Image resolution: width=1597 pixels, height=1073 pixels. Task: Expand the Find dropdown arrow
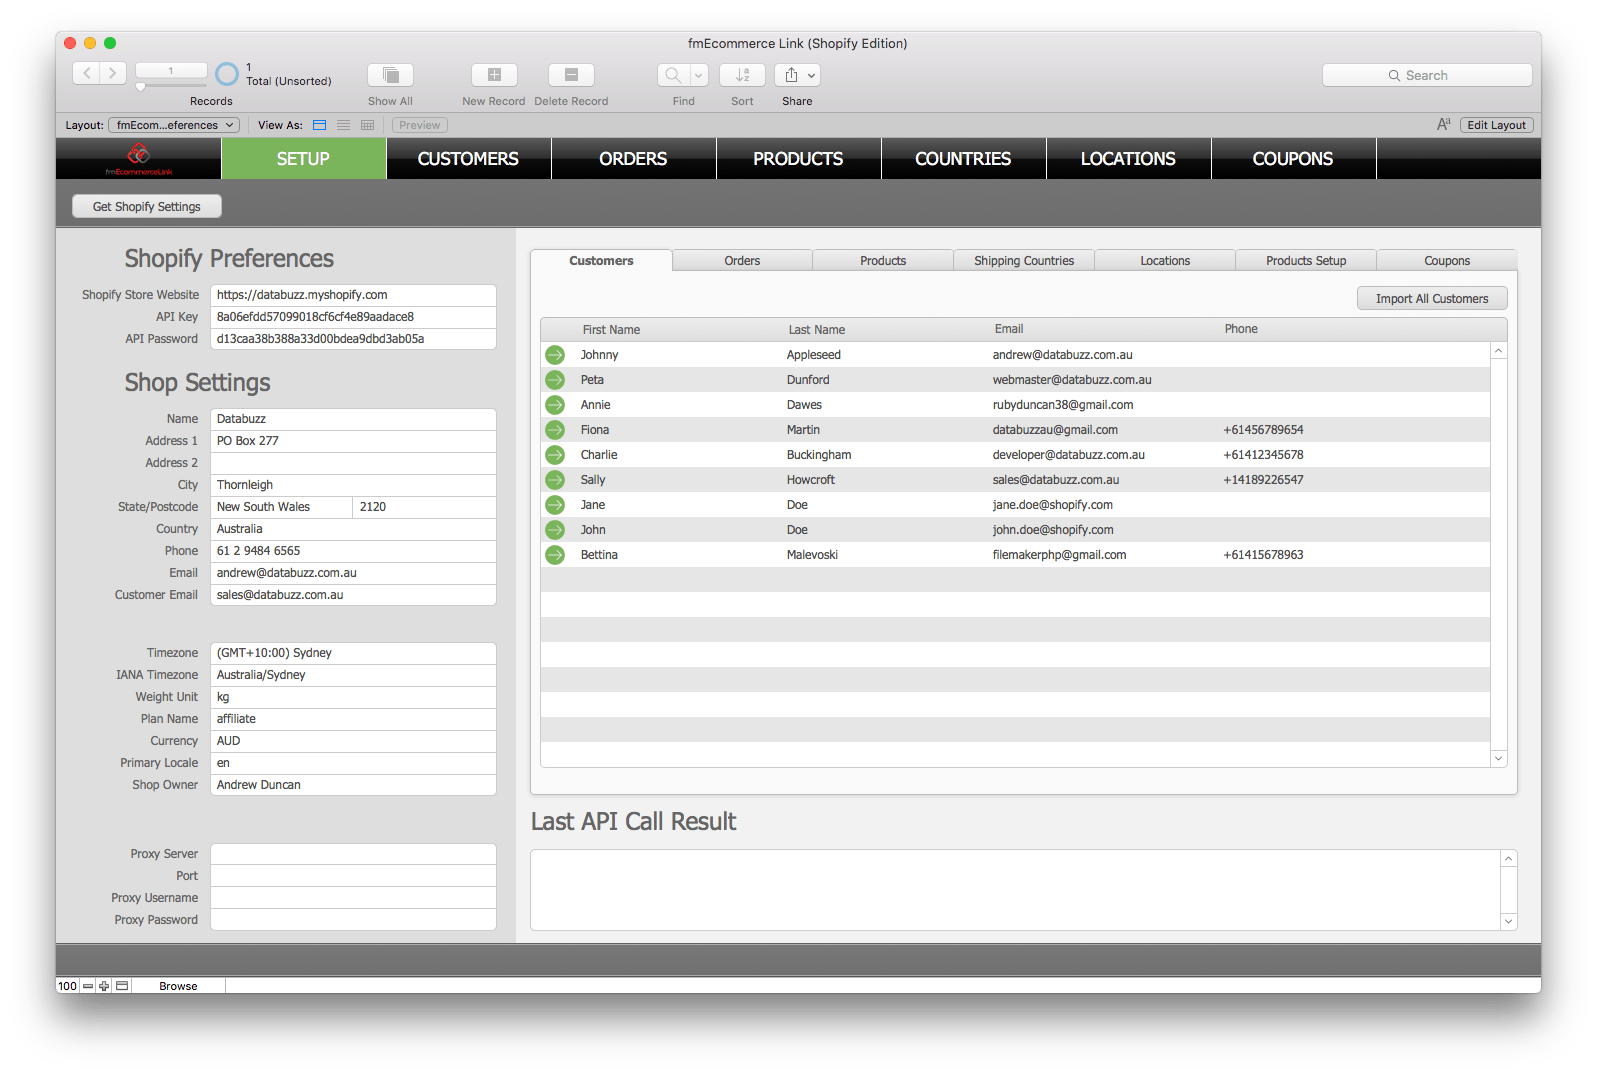pyautogui.click(x=698, y=75)
